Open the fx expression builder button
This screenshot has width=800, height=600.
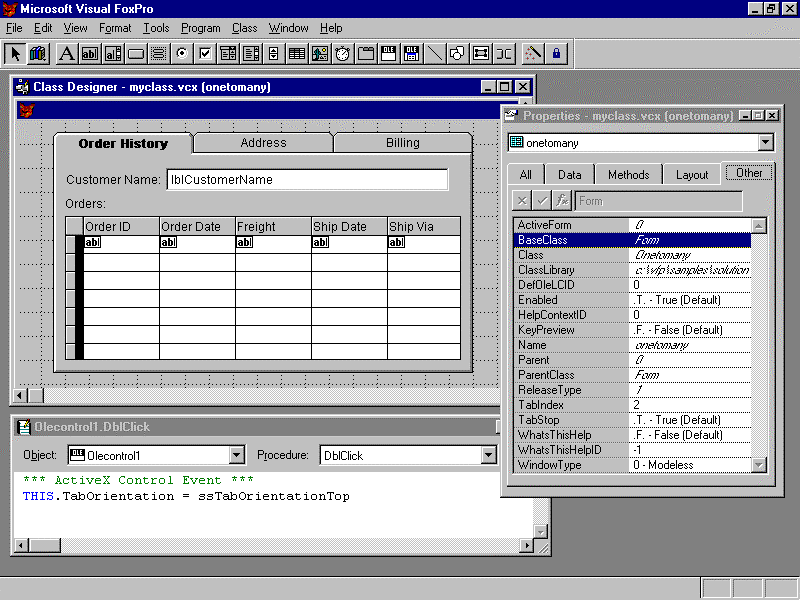[562, 201]
